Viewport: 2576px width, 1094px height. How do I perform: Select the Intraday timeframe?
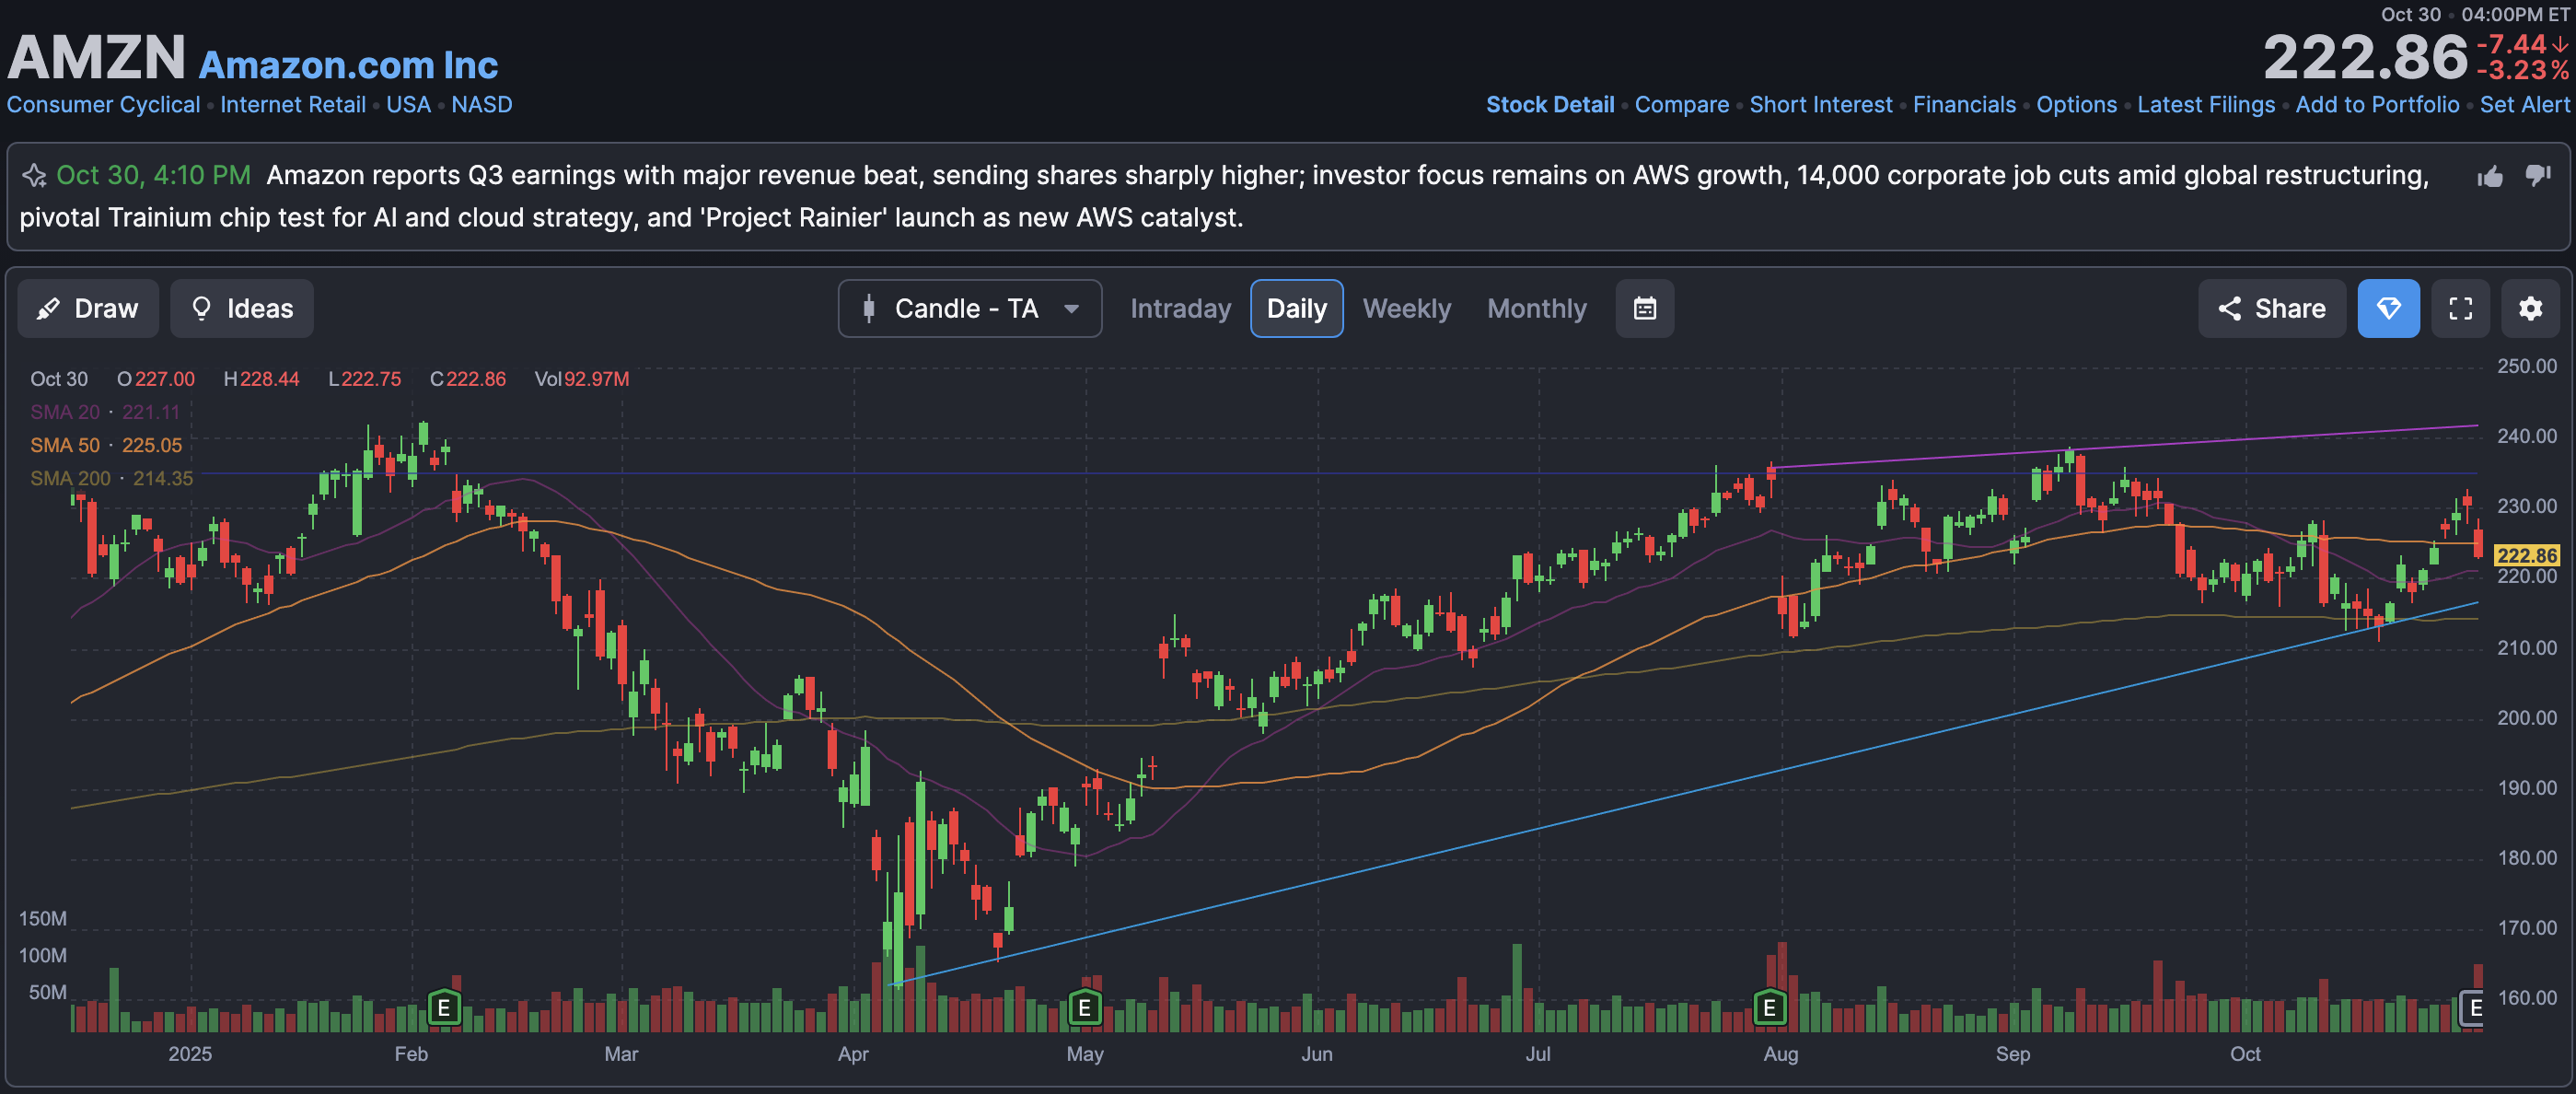click(x=1180, y=308)
